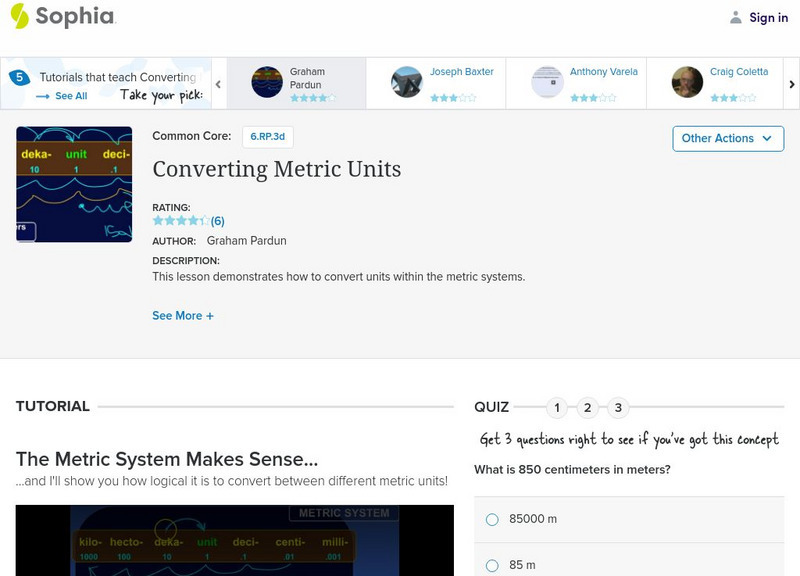Viewport: 800px width, 576px height.
Task: Expand See More + description
Action: [x=183, y=316]
